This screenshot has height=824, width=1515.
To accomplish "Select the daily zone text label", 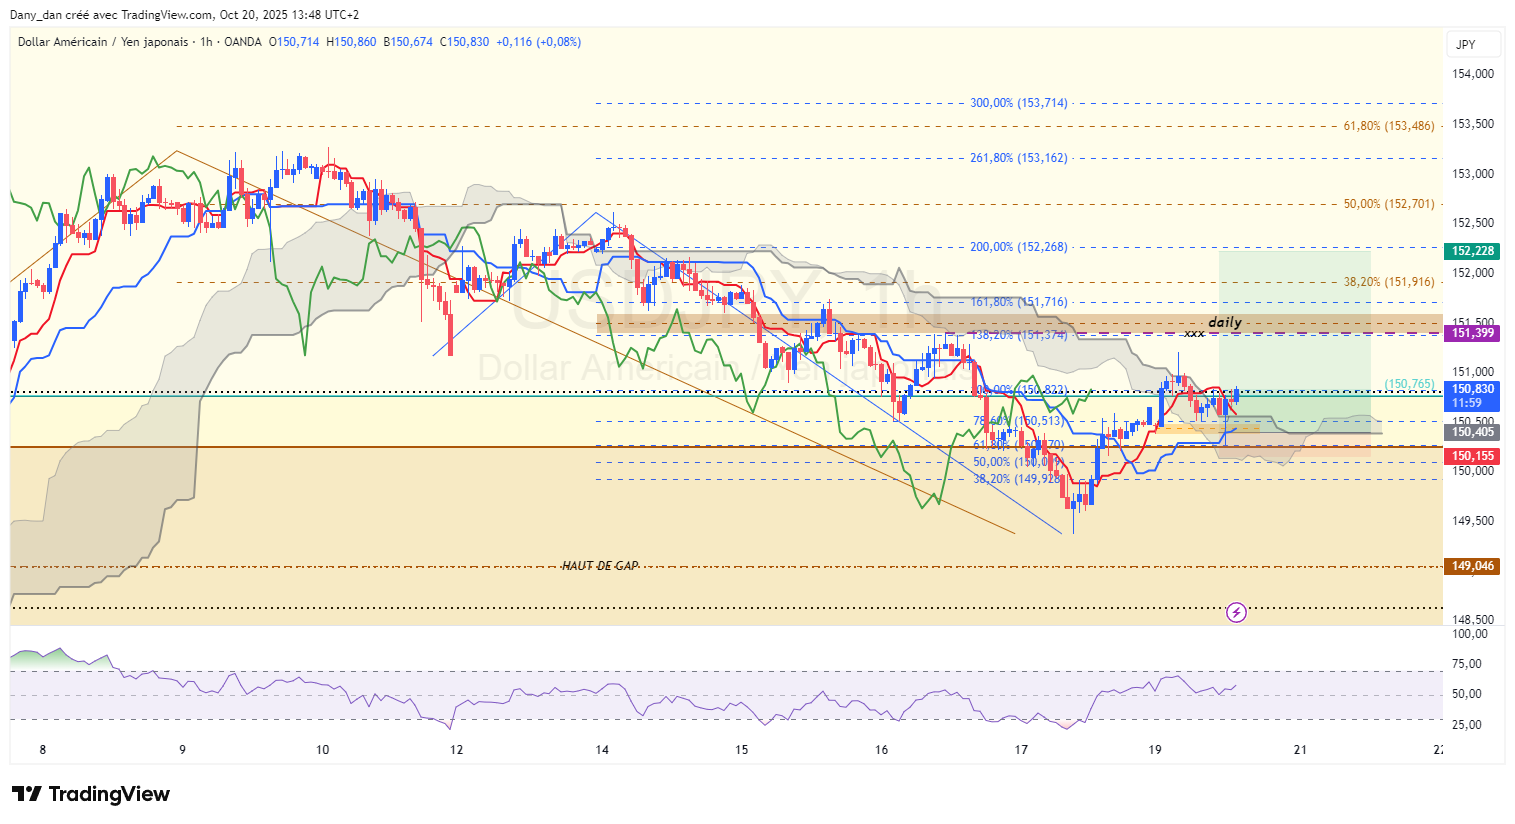I will (x=1225, y=322).
